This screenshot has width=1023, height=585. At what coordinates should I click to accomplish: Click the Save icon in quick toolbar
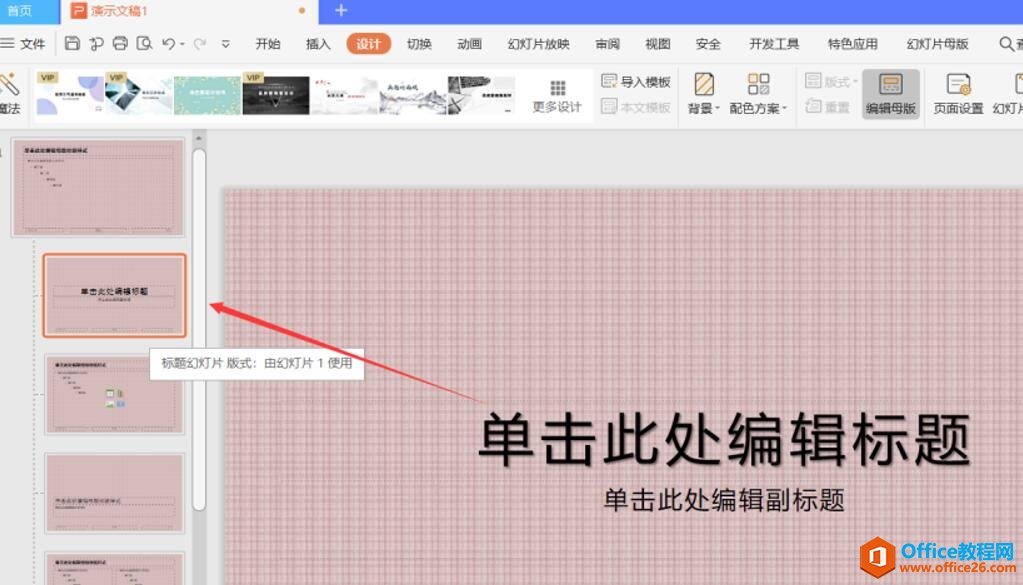coord(72,43)
